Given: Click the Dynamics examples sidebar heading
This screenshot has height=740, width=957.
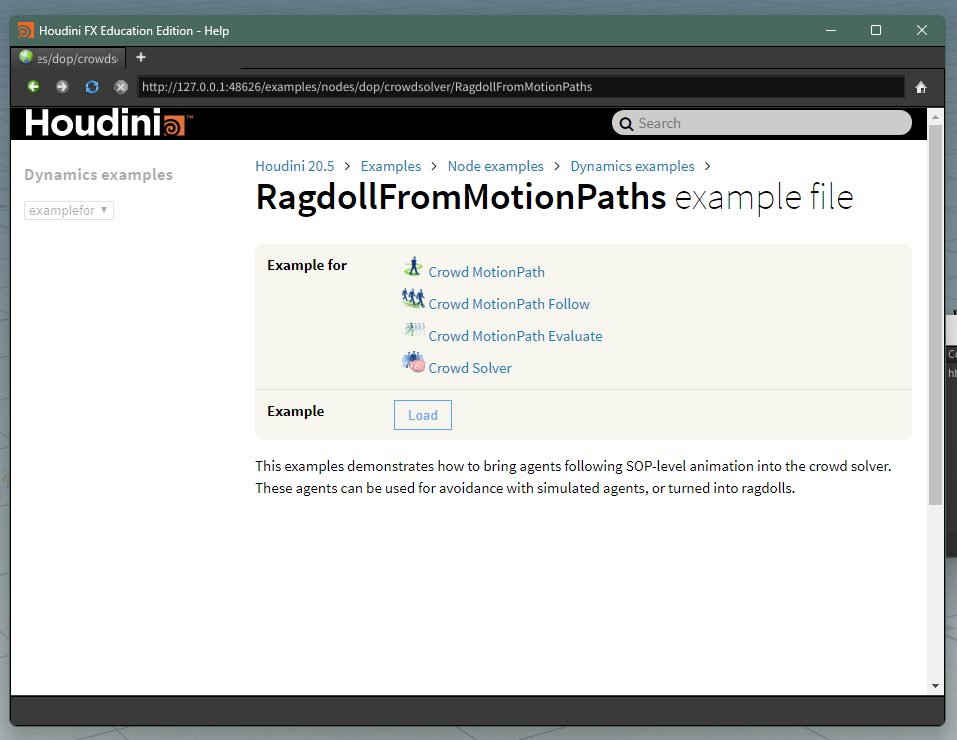Looking at the screenshot, I should [98, 175].
